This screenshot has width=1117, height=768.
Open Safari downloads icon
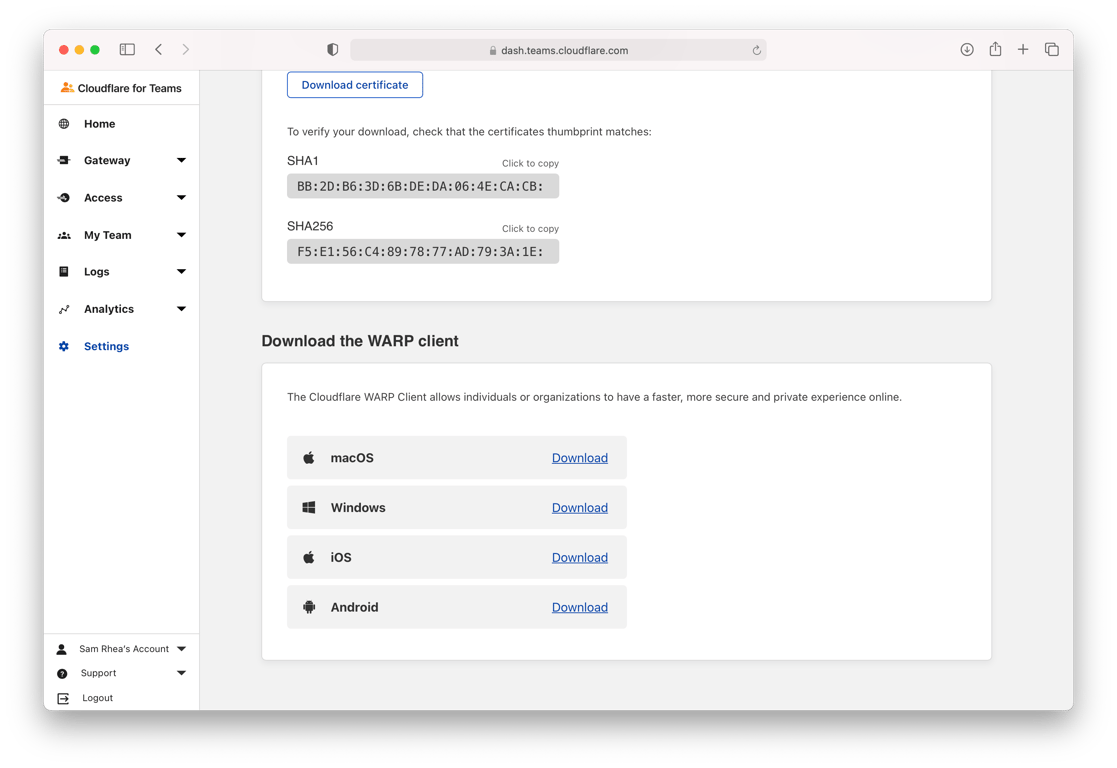click(967, 49)
